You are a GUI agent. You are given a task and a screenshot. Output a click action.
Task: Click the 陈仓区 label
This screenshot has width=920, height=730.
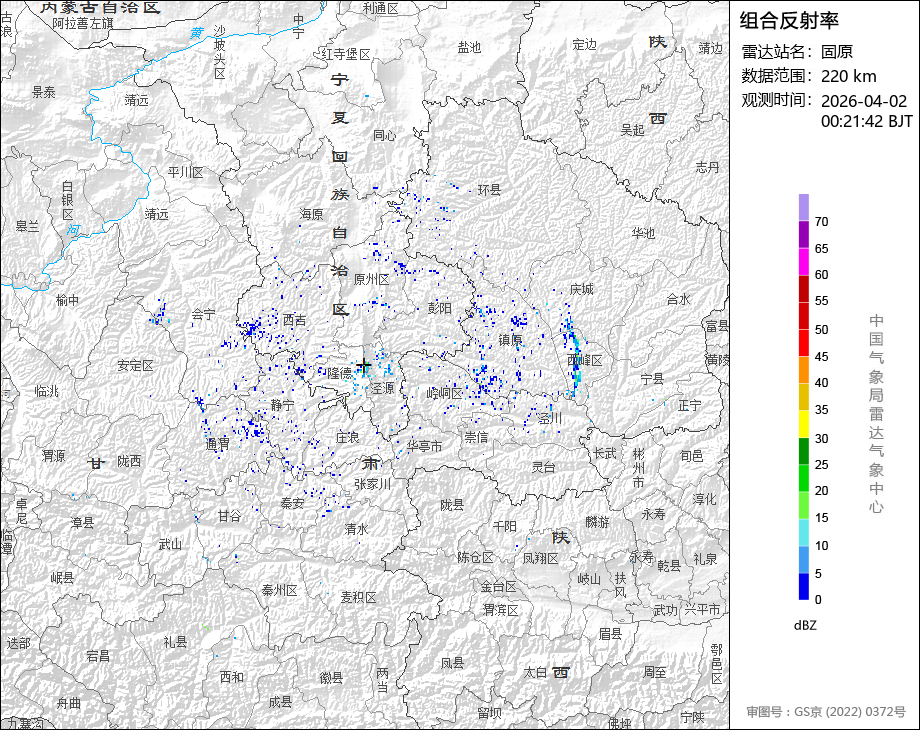(x=475, y=557)
